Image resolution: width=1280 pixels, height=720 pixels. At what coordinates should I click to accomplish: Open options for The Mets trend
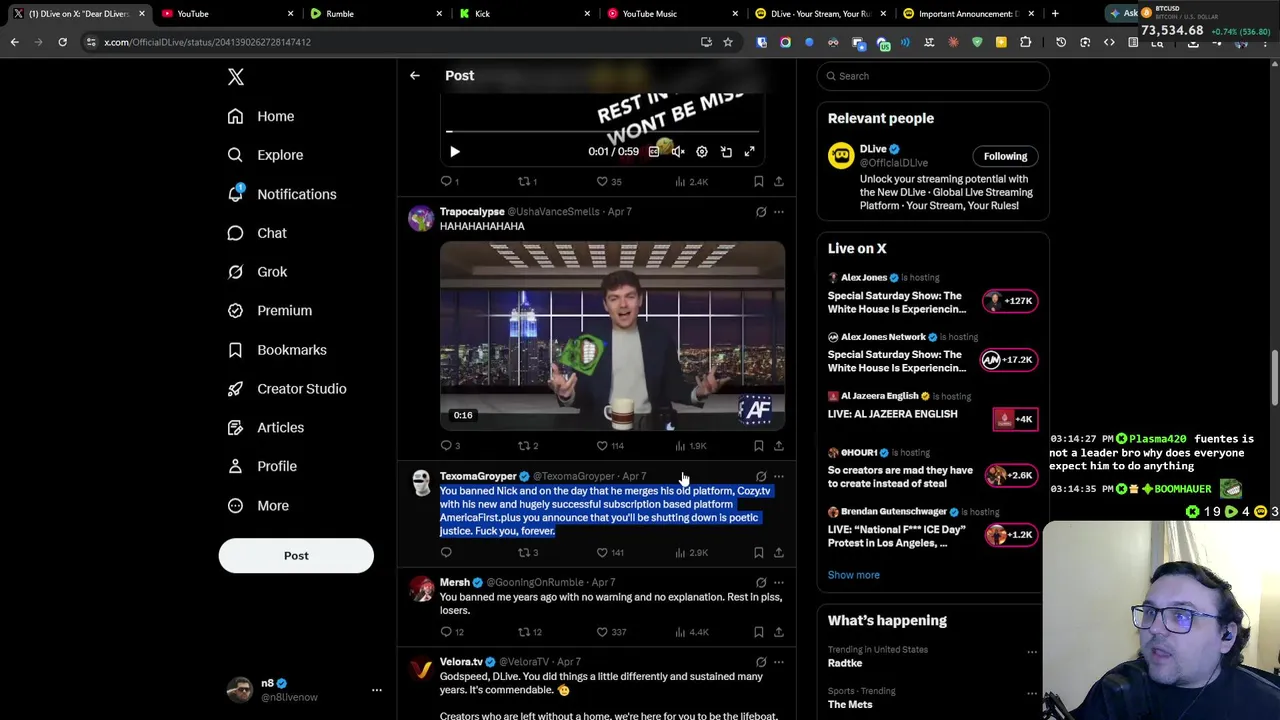coord(1032,693)
